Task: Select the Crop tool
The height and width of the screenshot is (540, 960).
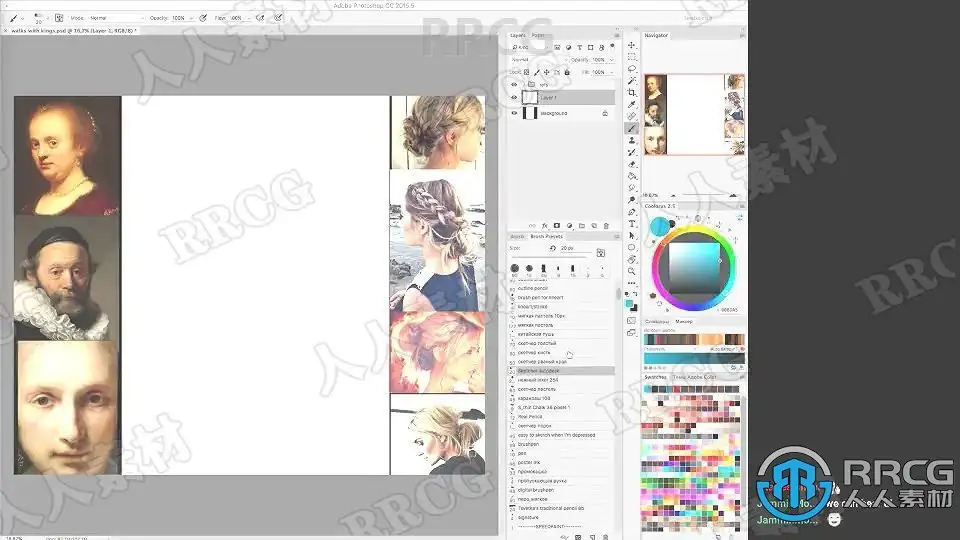Action: click(631, 92)
